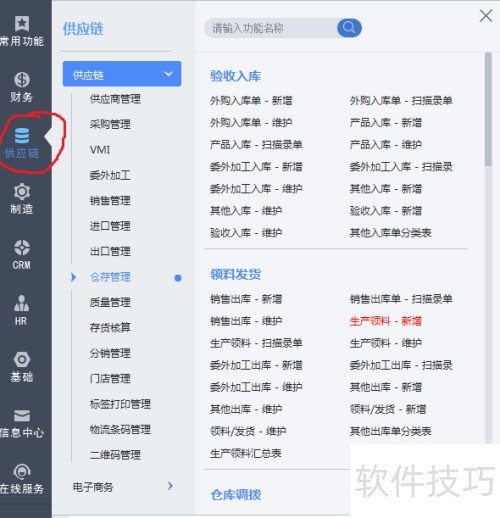Open 销售出库 - 维护
Viewport: 500px width, 518px height.
click(x=246, y=321)
